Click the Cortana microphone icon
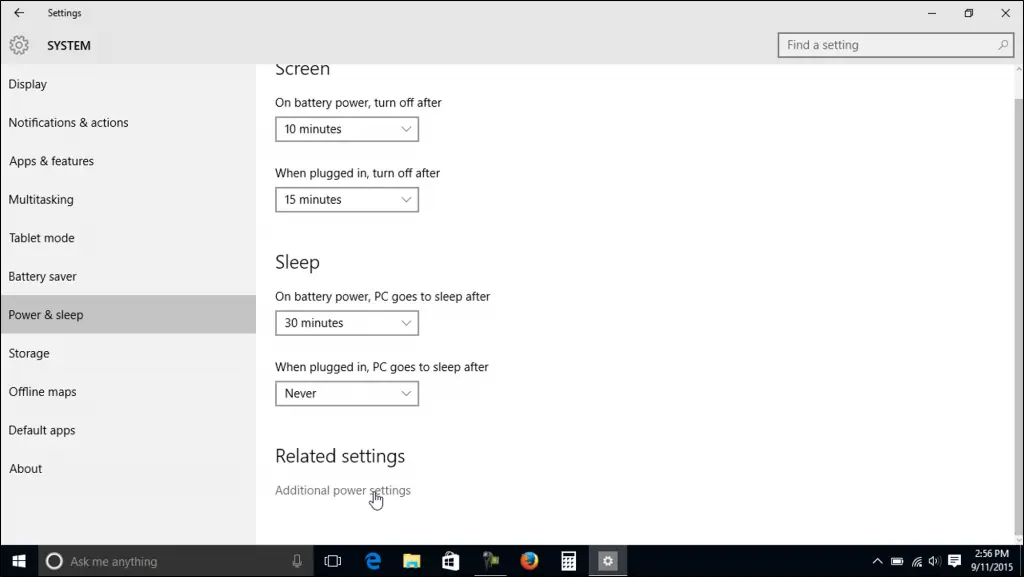The height and width of the screenshot is (577, 1024). pyautogui.click(x=297, y=561)
